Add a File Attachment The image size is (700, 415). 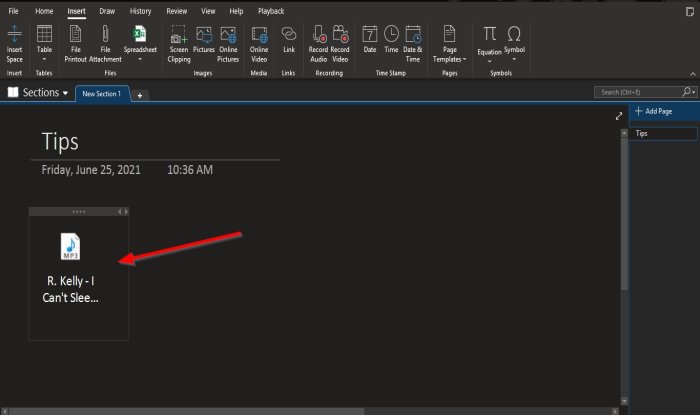pos(105,44)
